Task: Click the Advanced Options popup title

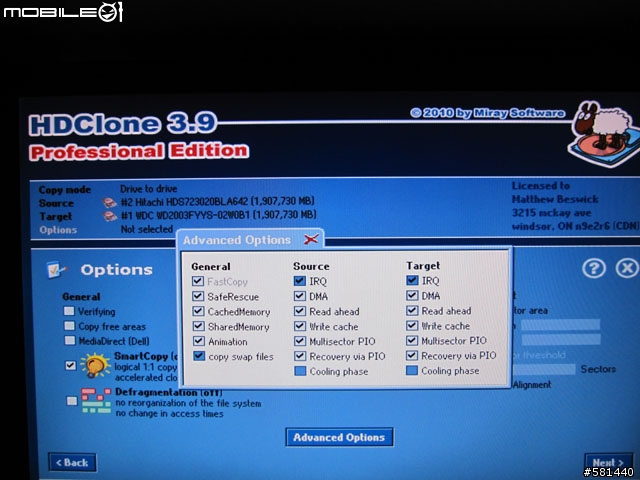Action: point(237,240)
